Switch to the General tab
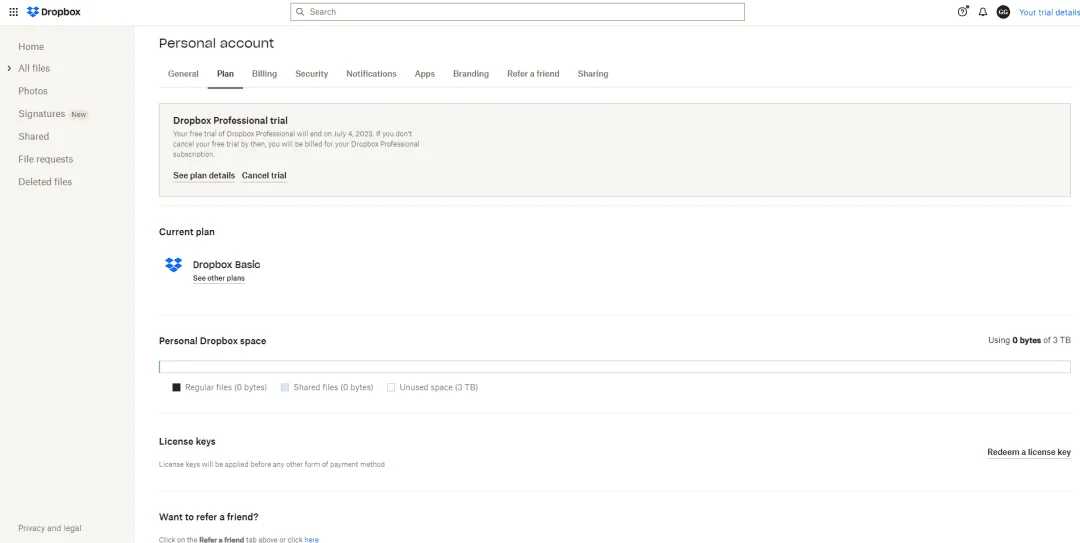 pyautogui.click(x=183, y=74)
